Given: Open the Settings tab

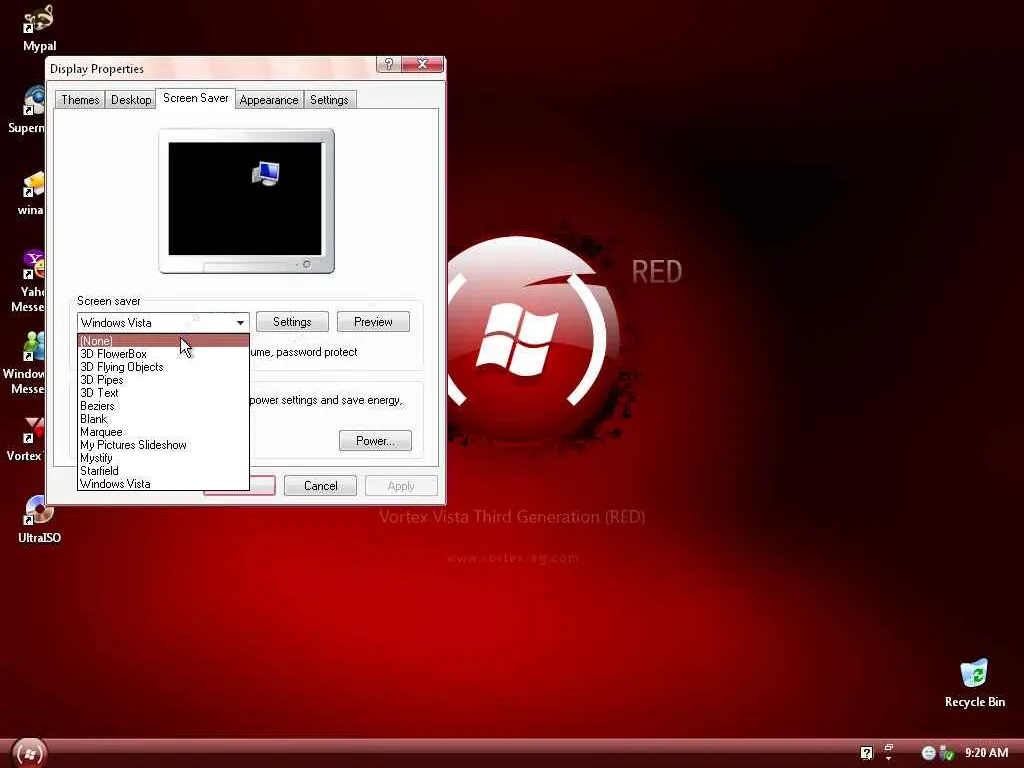Looking at the screenshot, I should tap(329, 99).
